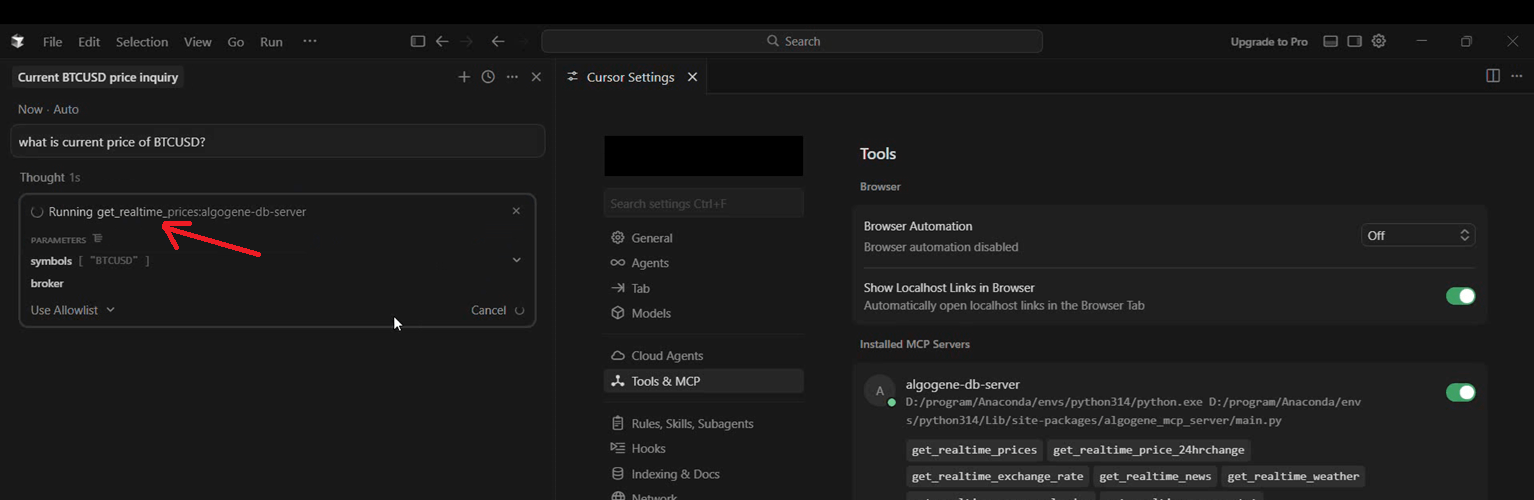Image resolution: width=1534 pixels, height=500 pixels.
Task: Expand the Use Allowlist dropdown
Action: pyautogui.click(x=73, y=310)
